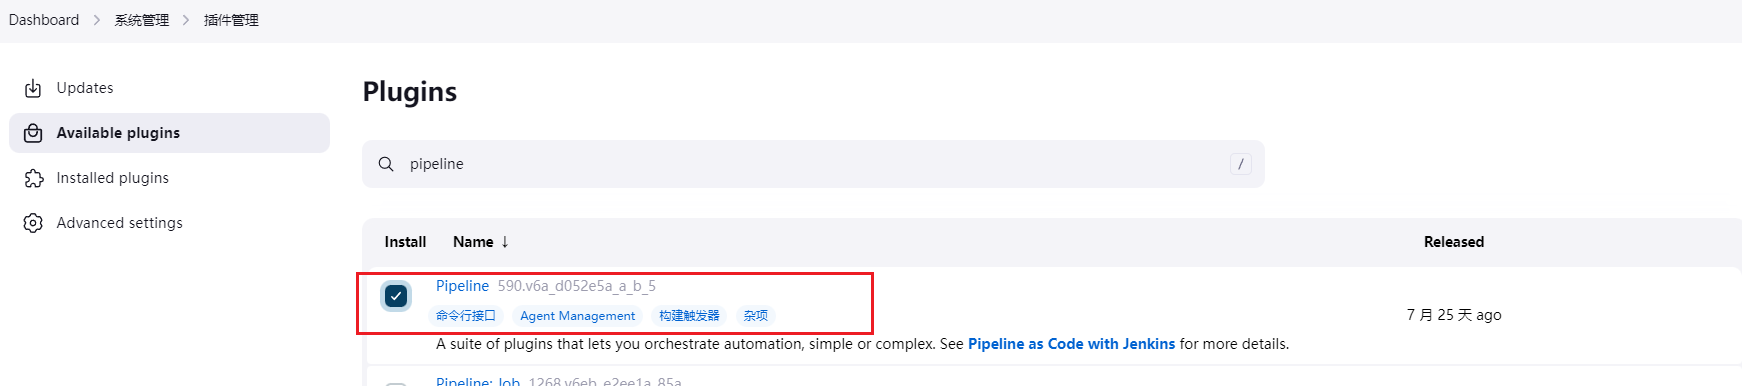
Task: Expand breadcrumb chevron after Dashboard
Action: click(97, 20)
